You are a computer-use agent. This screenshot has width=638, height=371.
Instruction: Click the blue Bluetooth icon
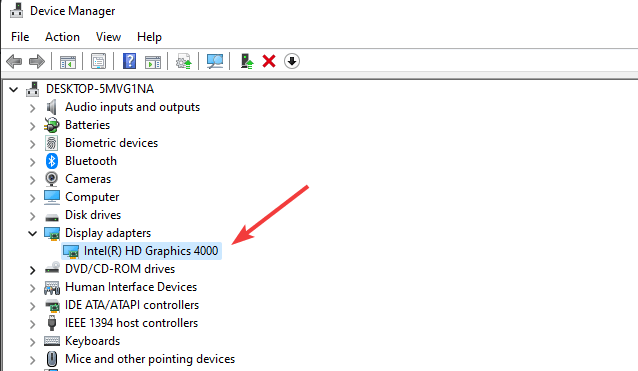pyautogui.click(x=52, y=161)
